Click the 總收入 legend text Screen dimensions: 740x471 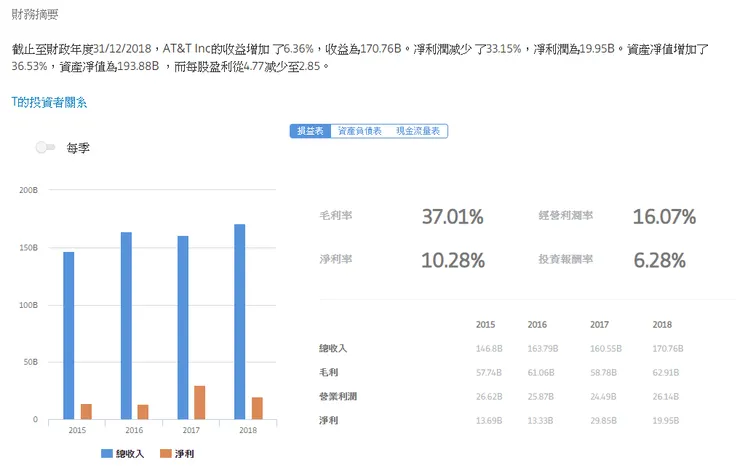[130, 454]
